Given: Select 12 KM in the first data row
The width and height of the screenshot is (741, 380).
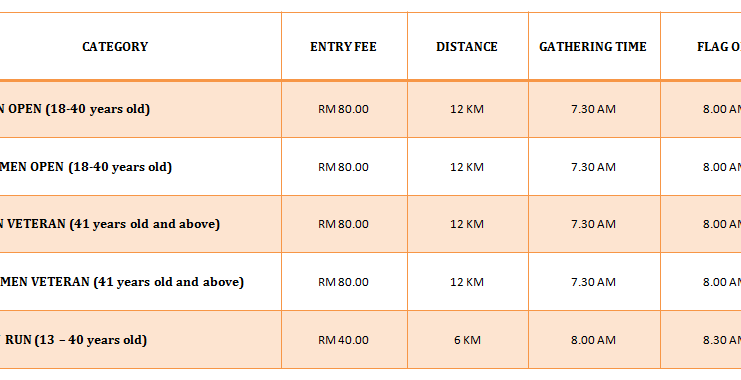Looking at the screenshot, I should click(x=467, y=109).
